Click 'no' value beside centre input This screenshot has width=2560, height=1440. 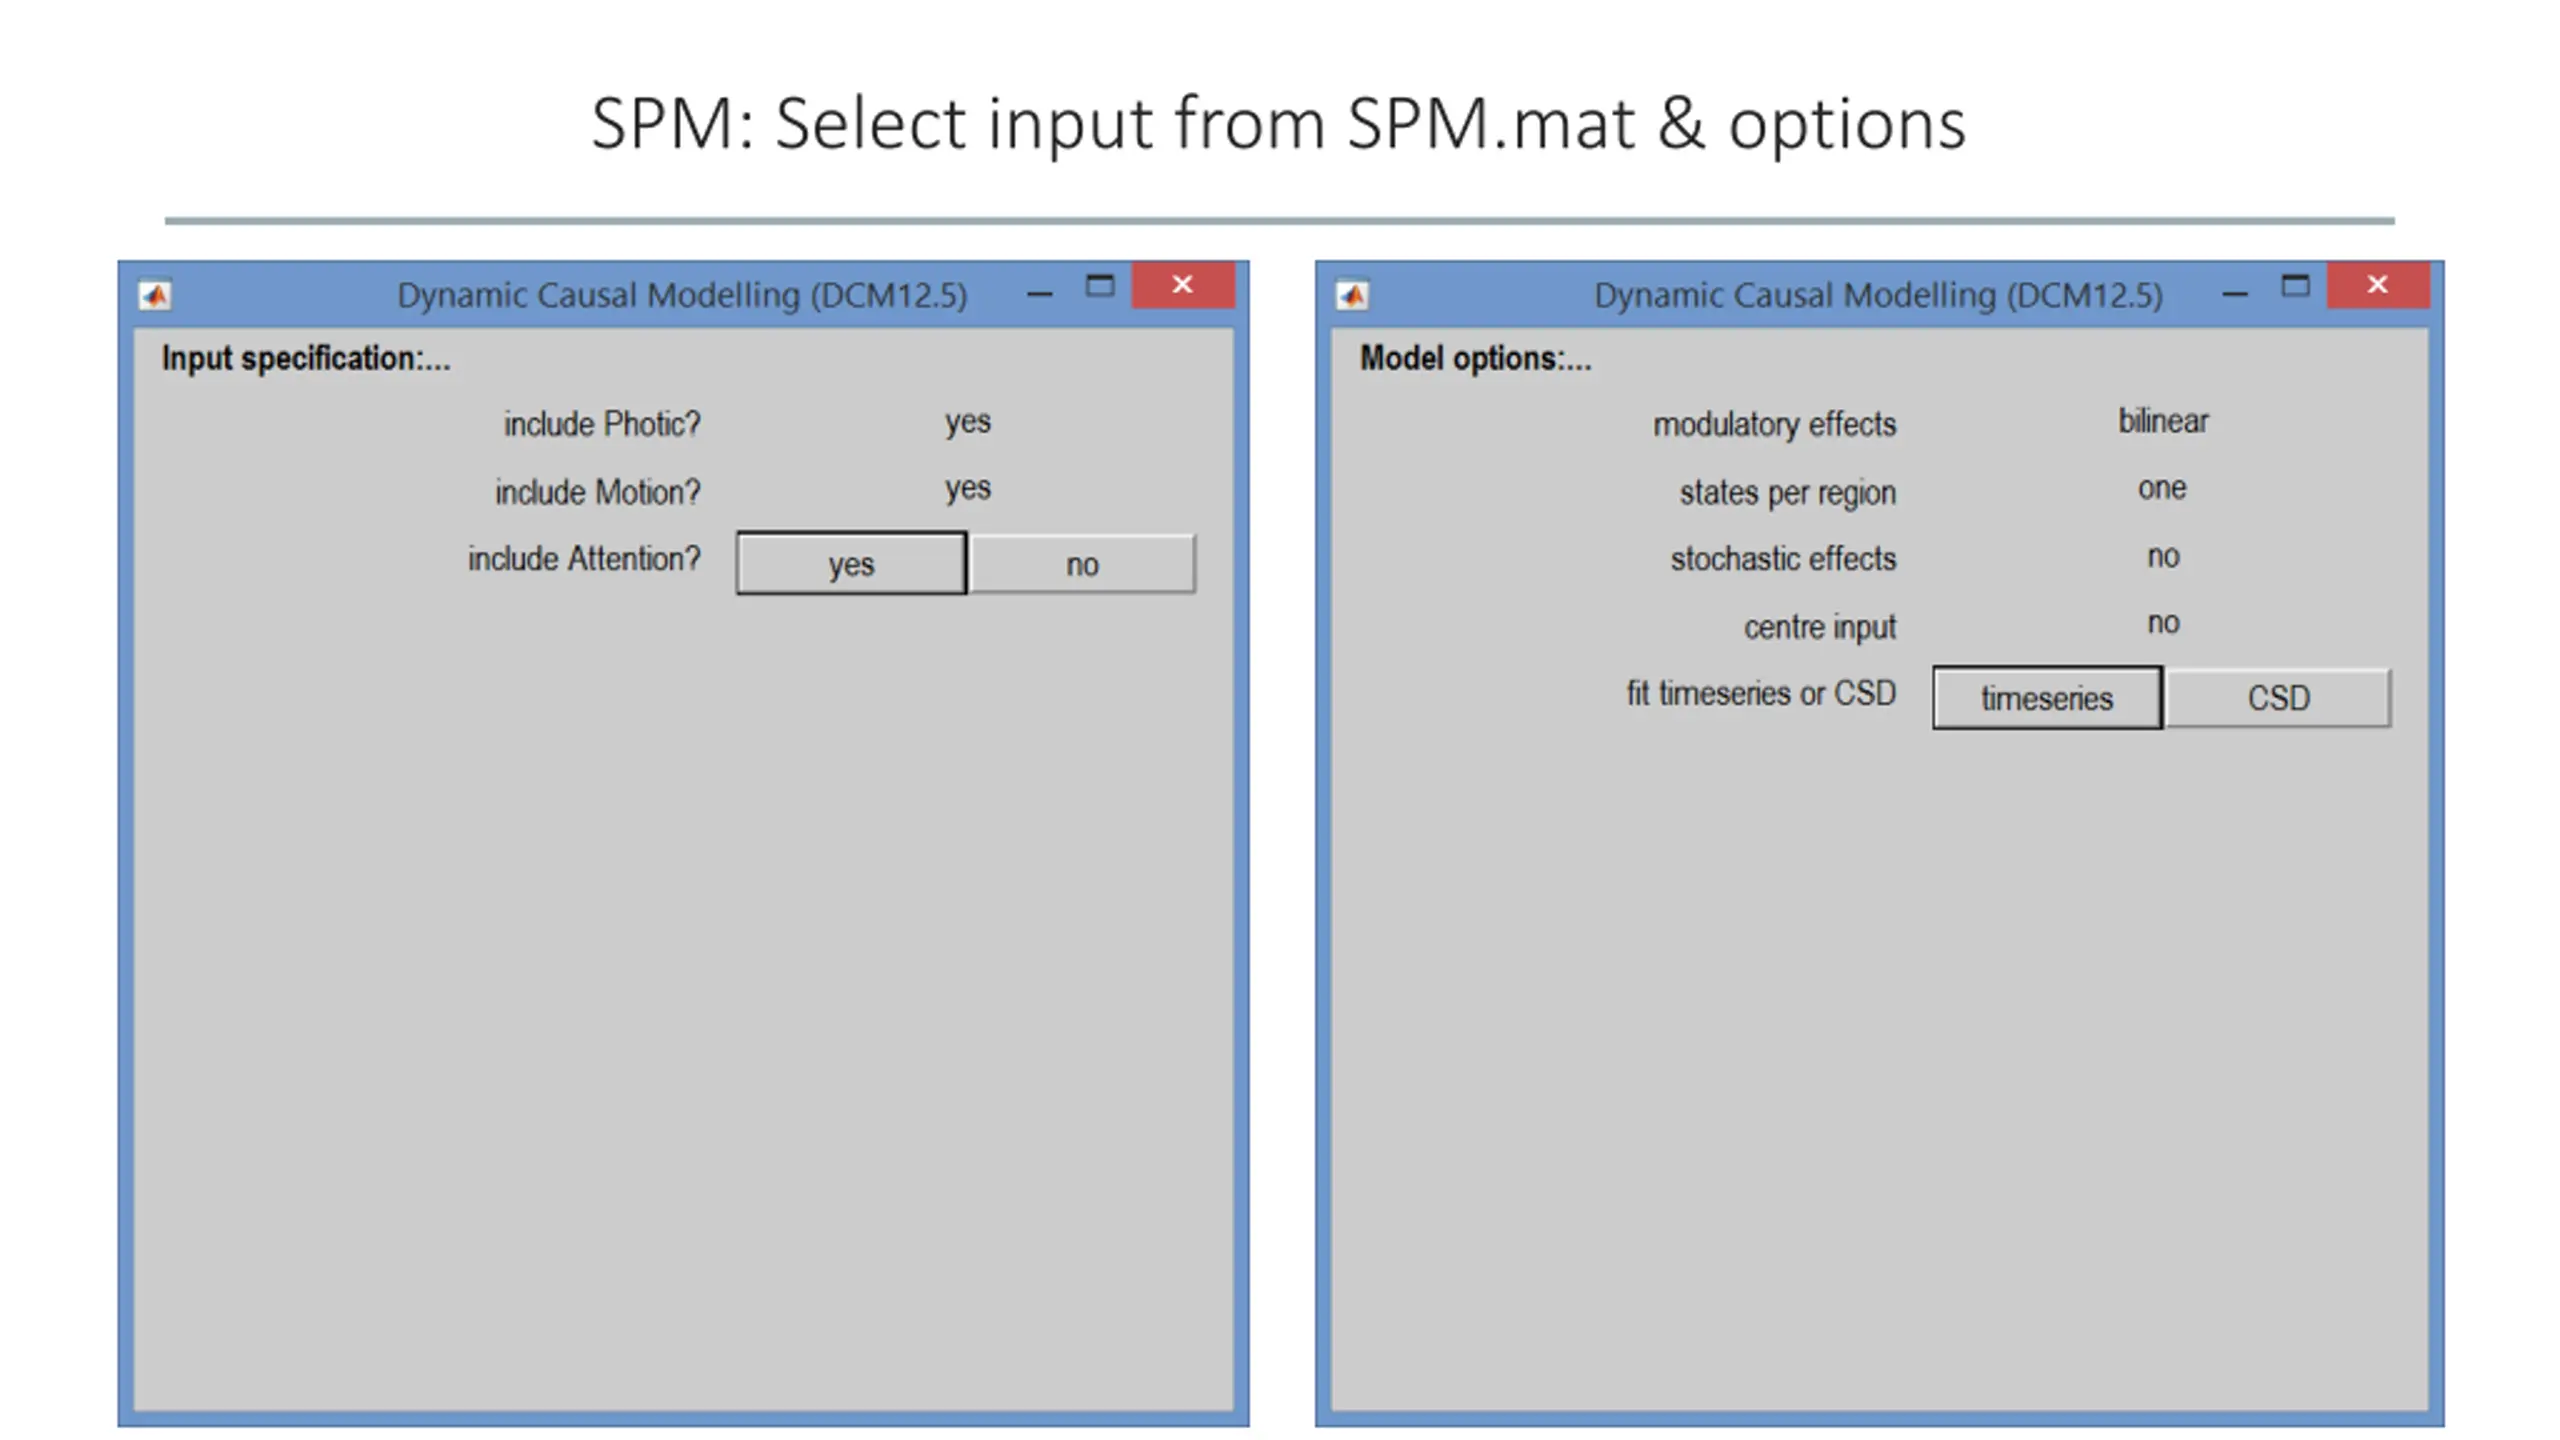tap(2163, 623)
